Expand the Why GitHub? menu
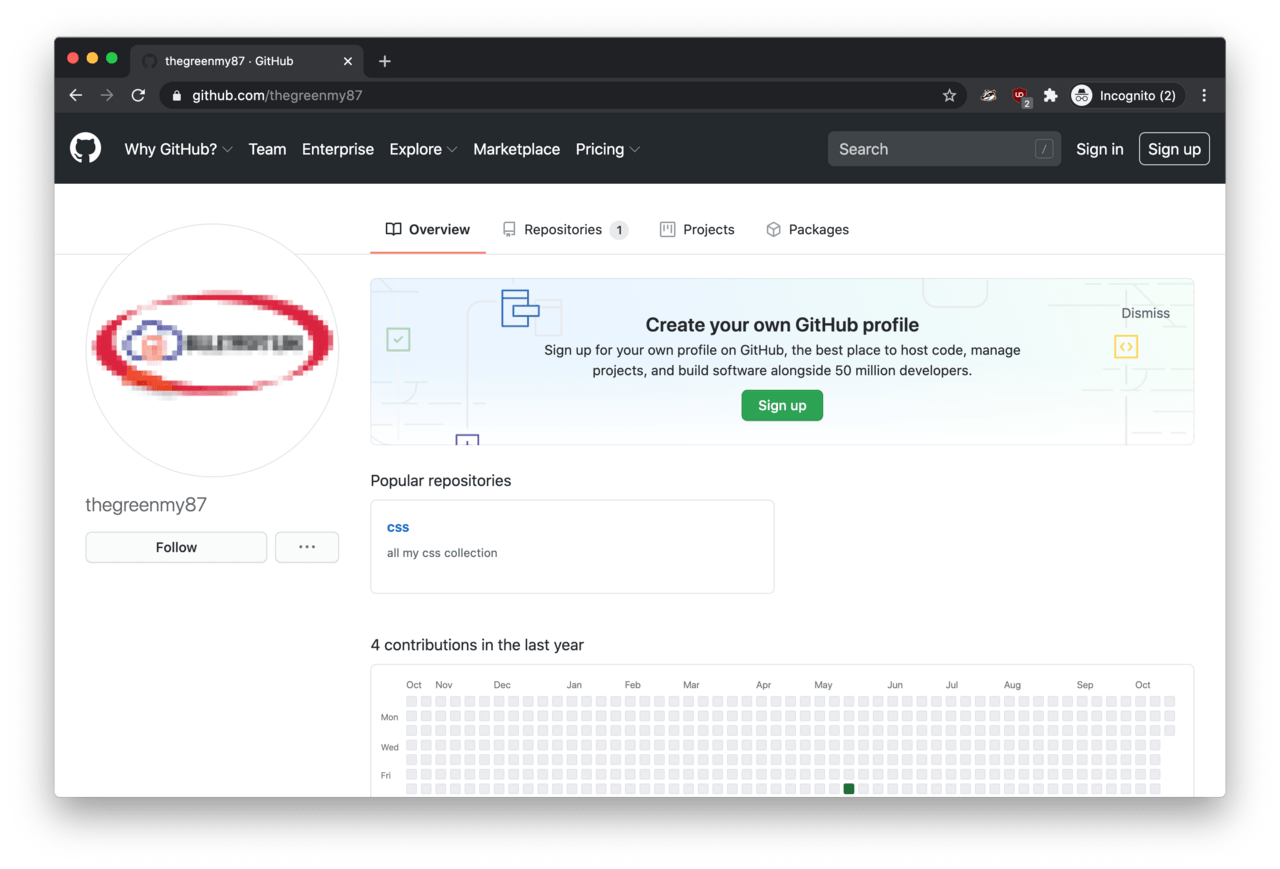 click(x=178, y=149)
